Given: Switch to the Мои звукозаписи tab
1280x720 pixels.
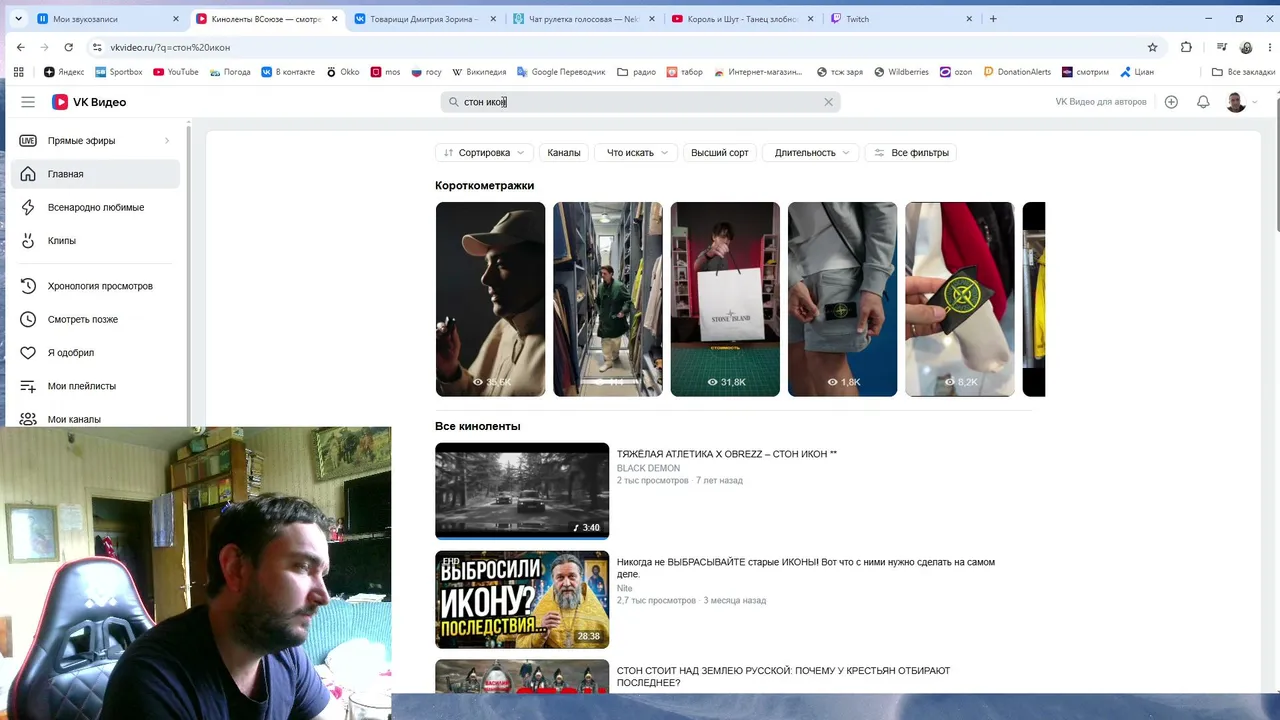Looking at the screenshot, I should [108, 19].
